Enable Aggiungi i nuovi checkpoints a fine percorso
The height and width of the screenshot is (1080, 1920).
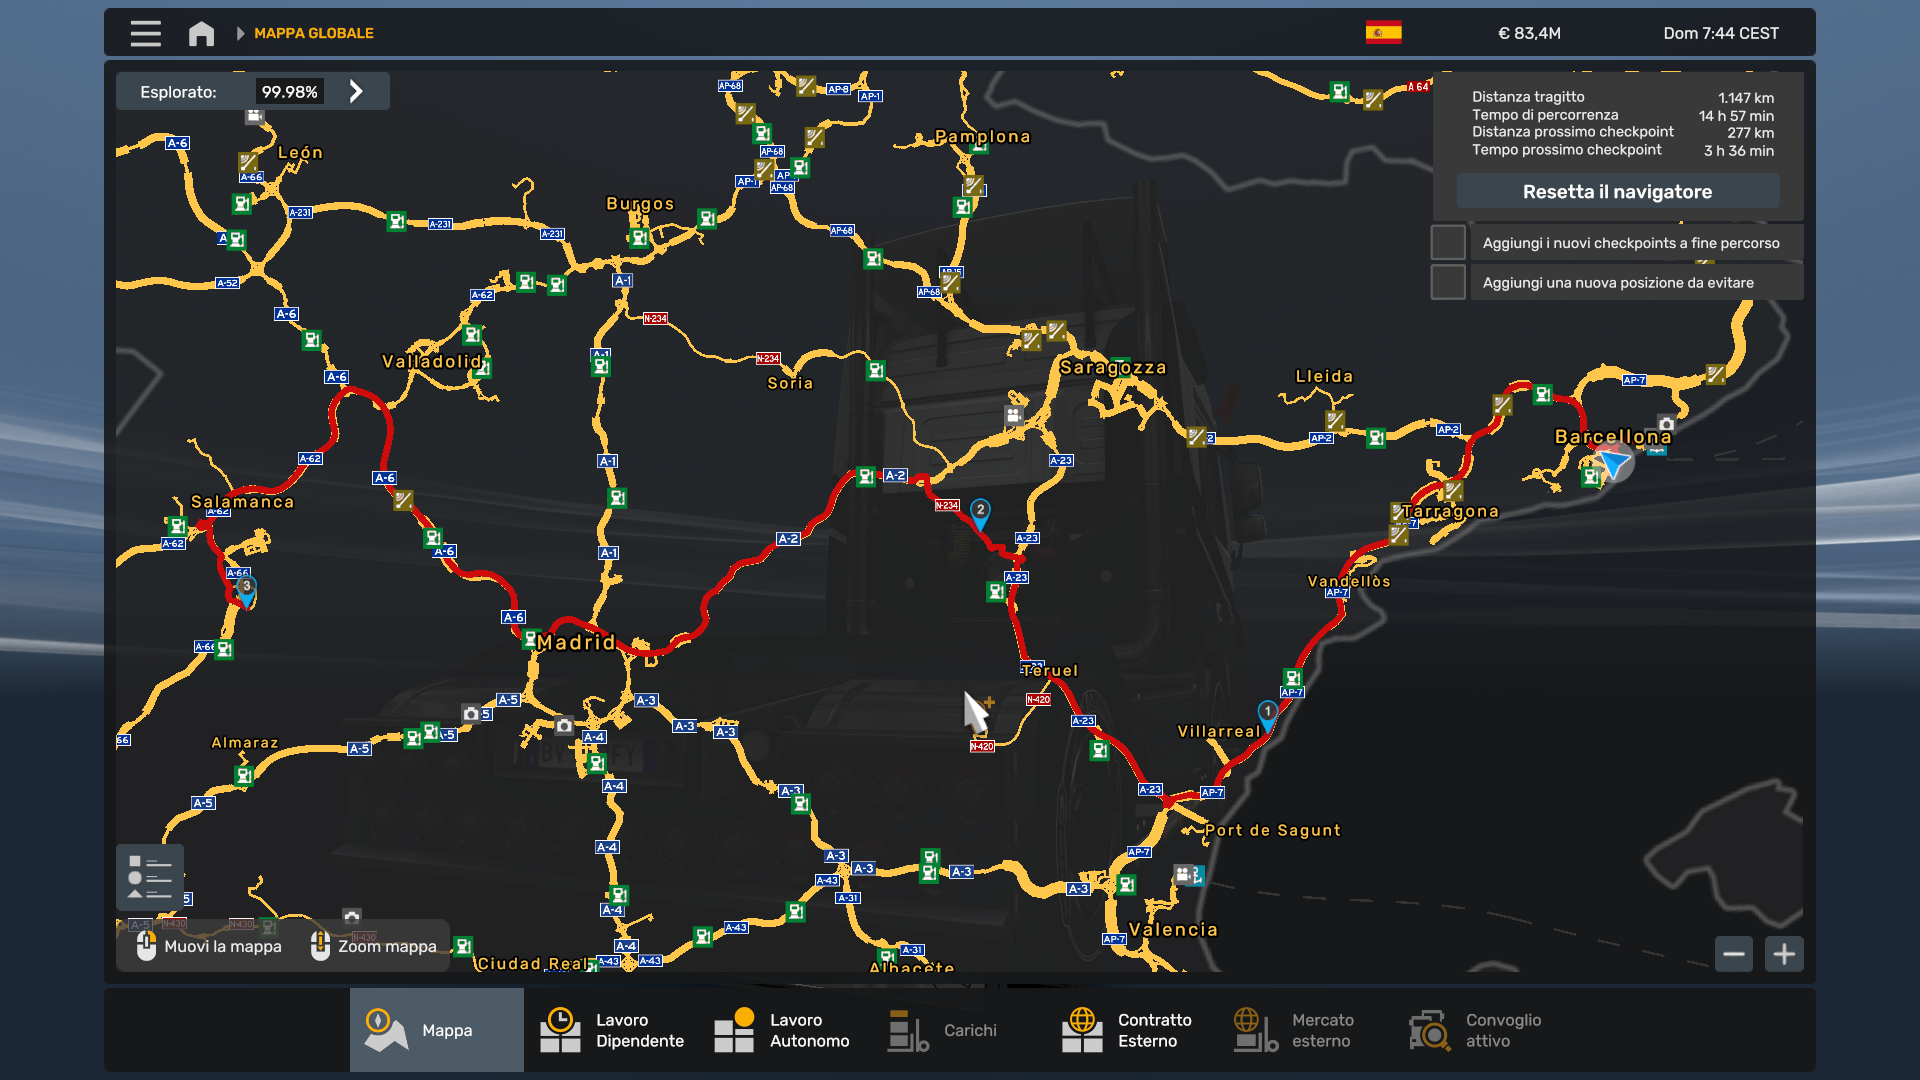click(1448, 242)
